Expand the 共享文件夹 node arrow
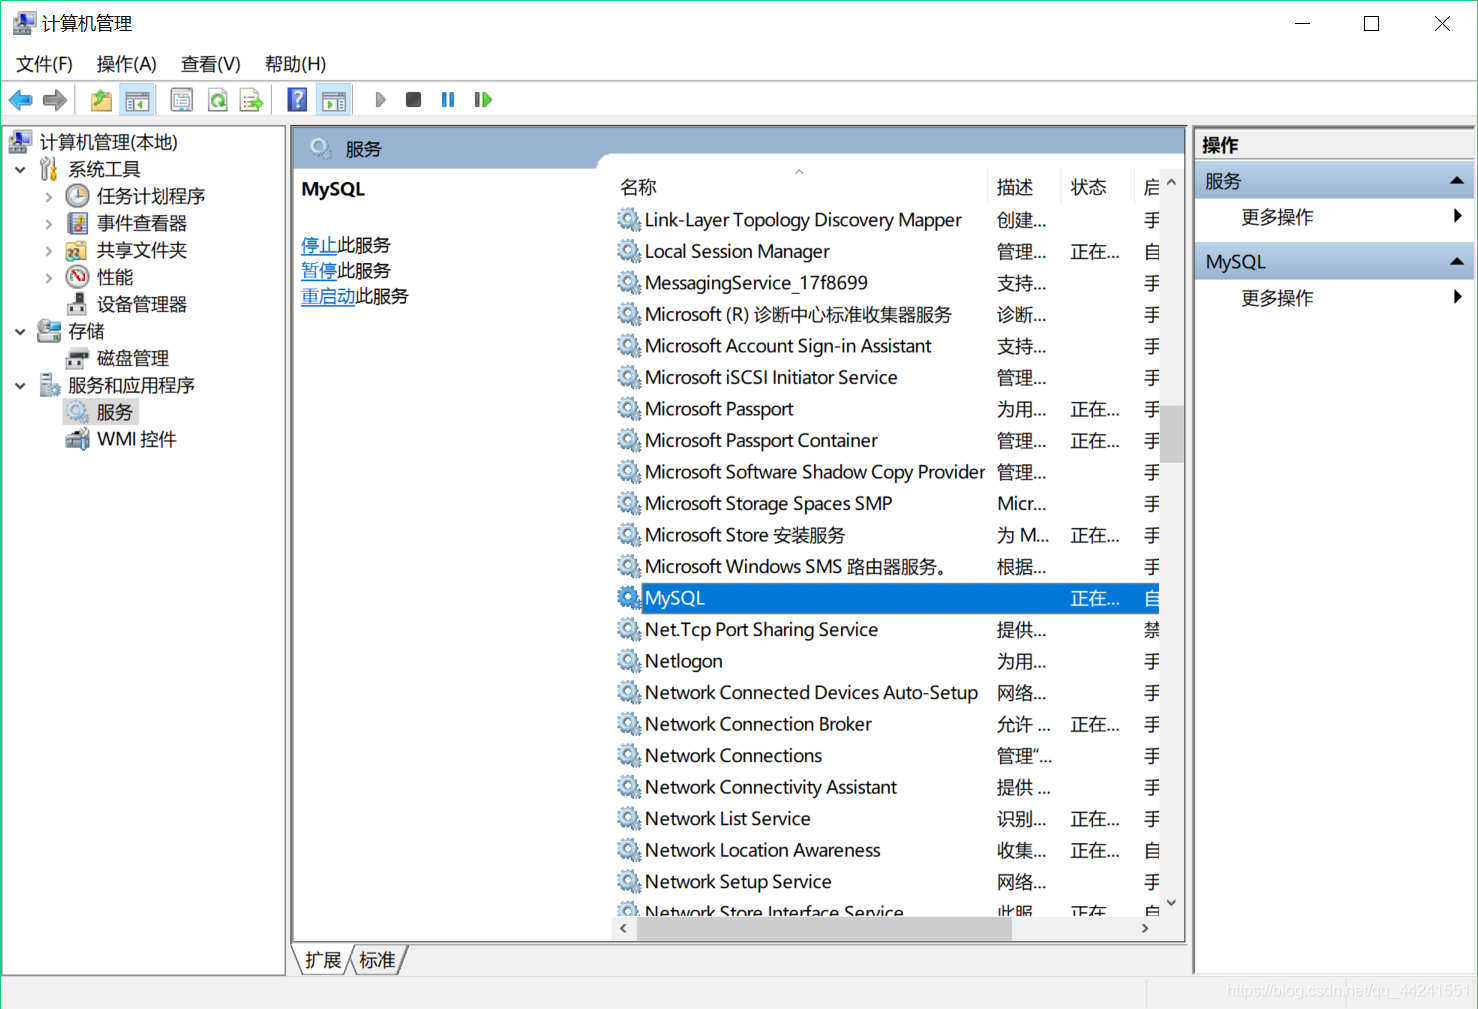 [x=49, y=251]
